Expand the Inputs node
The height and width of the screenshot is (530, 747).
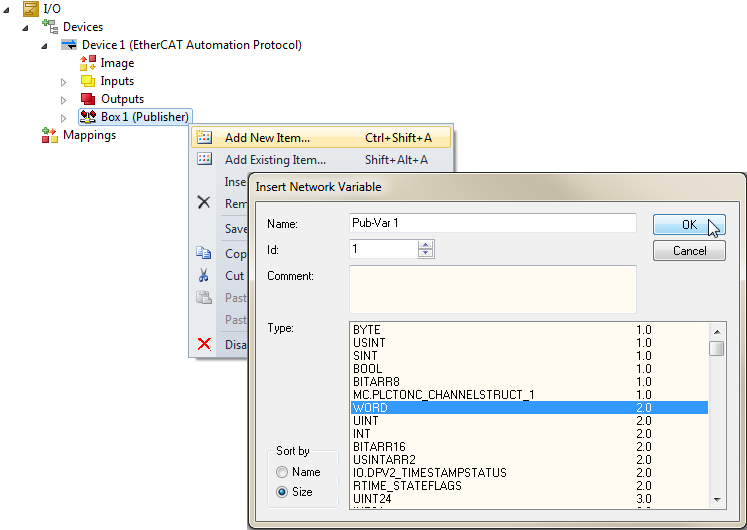(x=63, y=82)
